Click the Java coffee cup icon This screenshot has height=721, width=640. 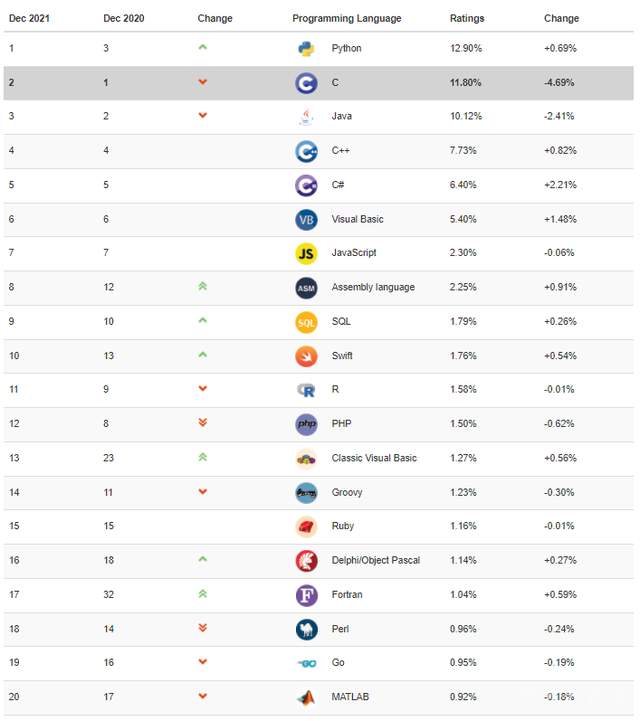[x=306, y=117]
